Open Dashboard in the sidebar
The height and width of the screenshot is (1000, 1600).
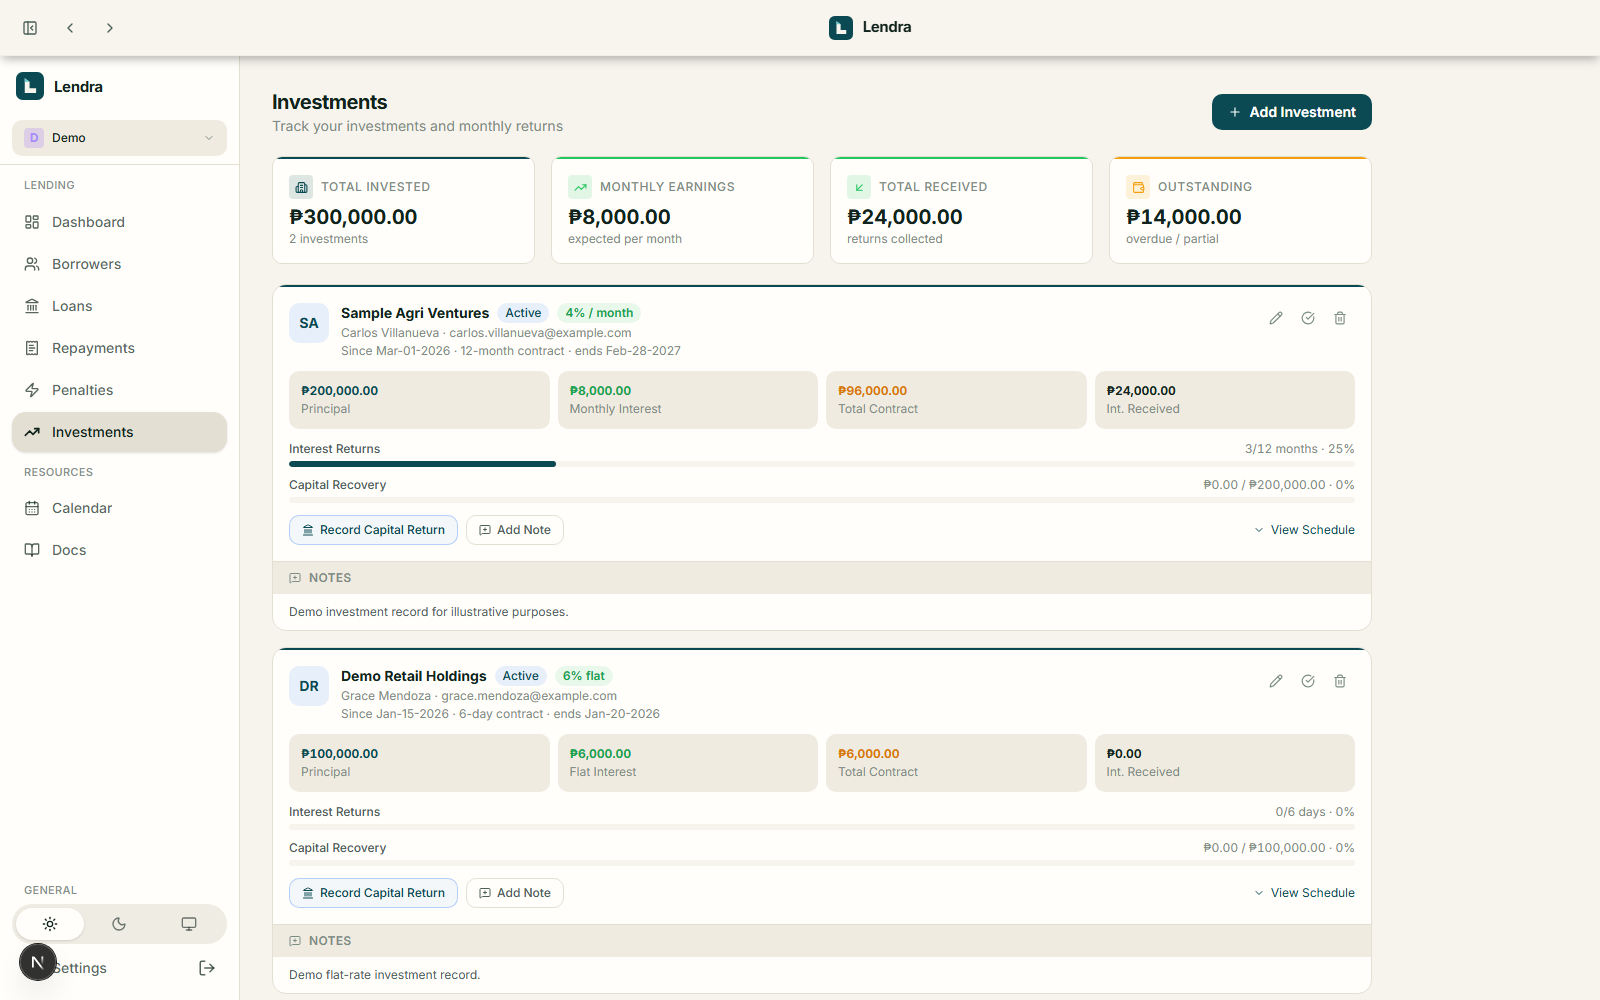coord(119,222)
